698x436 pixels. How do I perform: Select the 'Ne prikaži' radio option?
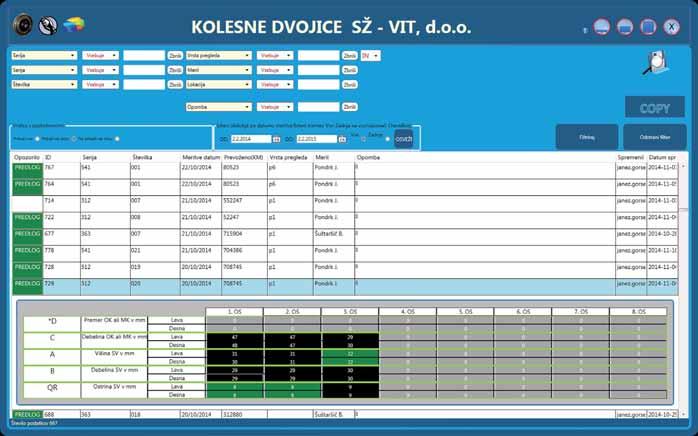[117, 139]
